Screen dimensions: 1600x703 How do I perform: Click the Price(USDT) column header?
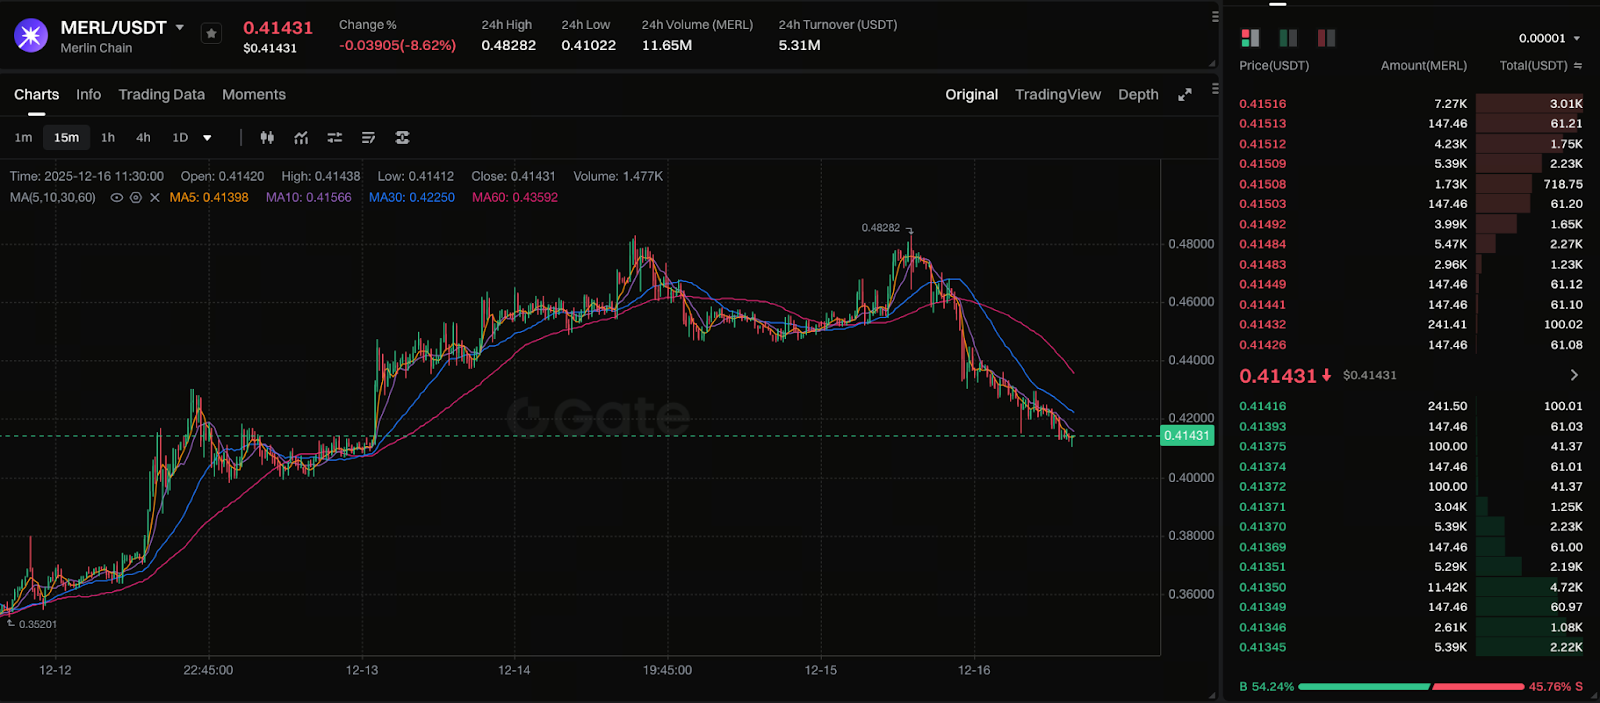1274,66
